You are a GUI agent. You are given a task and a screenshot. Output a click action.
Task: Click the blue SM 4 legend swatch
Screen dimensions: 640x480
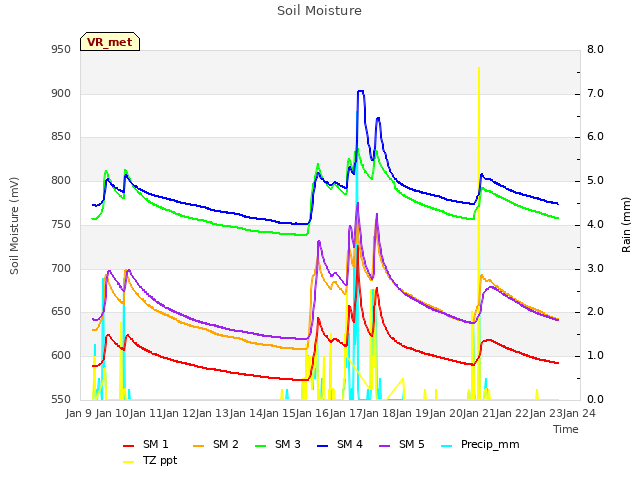pos(322,446)
